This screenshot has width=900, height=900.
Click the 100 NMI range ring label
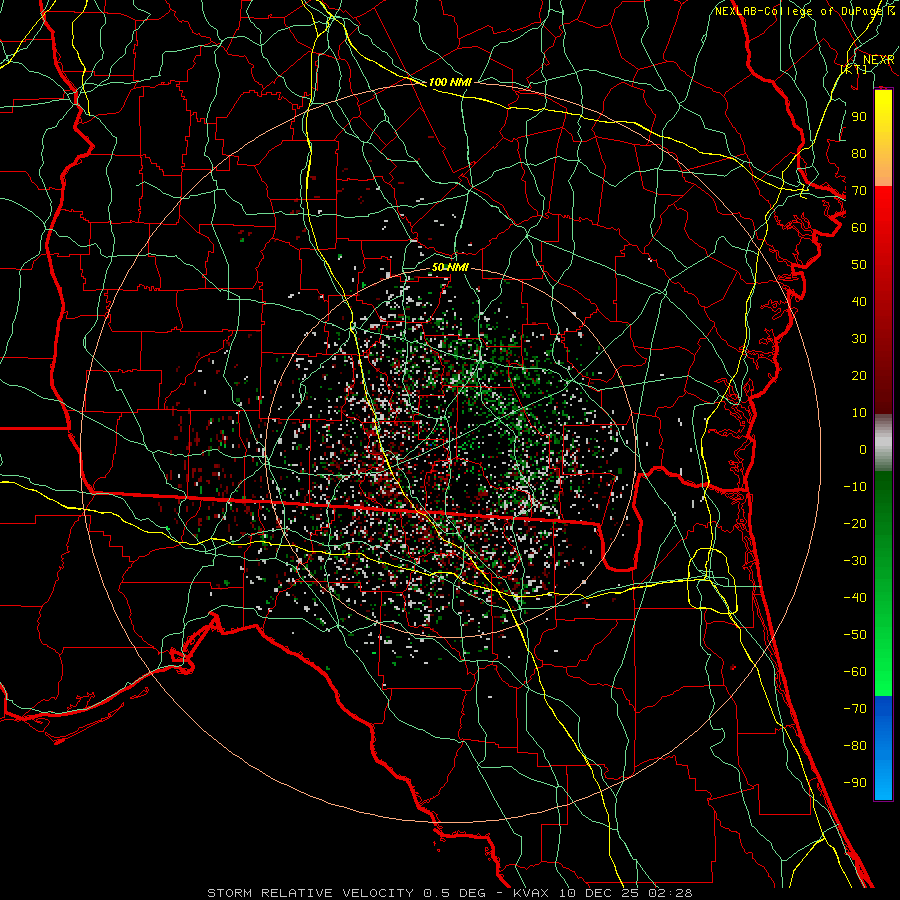[x=450, y=82]
